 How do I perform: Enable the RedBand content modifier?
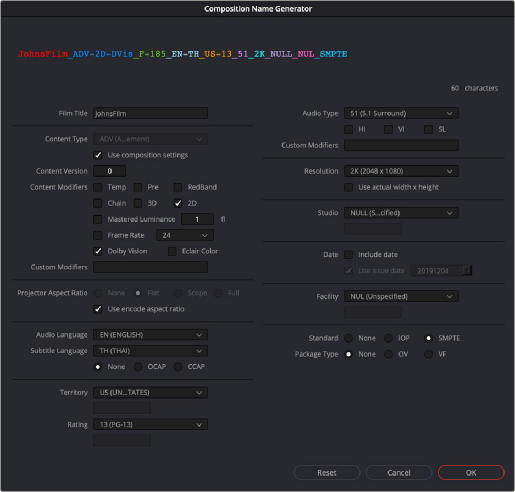[178, 187]
